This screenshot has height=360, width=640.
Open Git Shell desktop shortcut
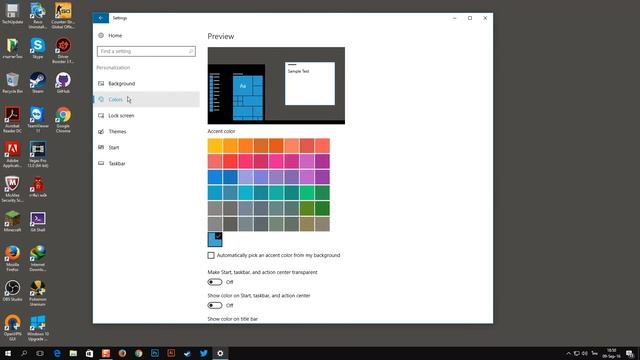(38, 222)
